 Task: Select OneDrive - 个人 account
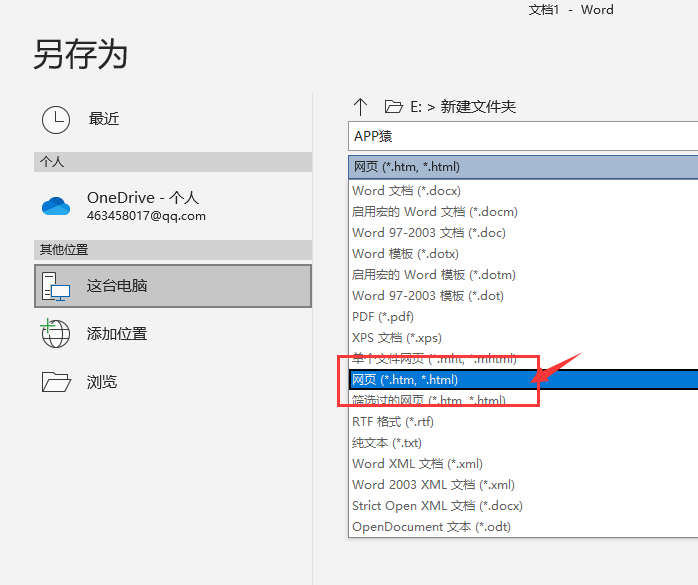[x=173, y=206]
